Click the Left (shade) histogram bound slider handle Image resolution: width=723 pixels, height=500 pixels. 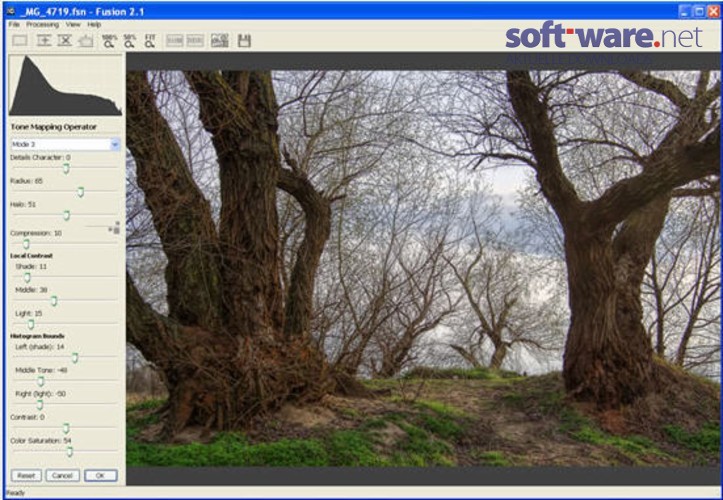(75, 358)
